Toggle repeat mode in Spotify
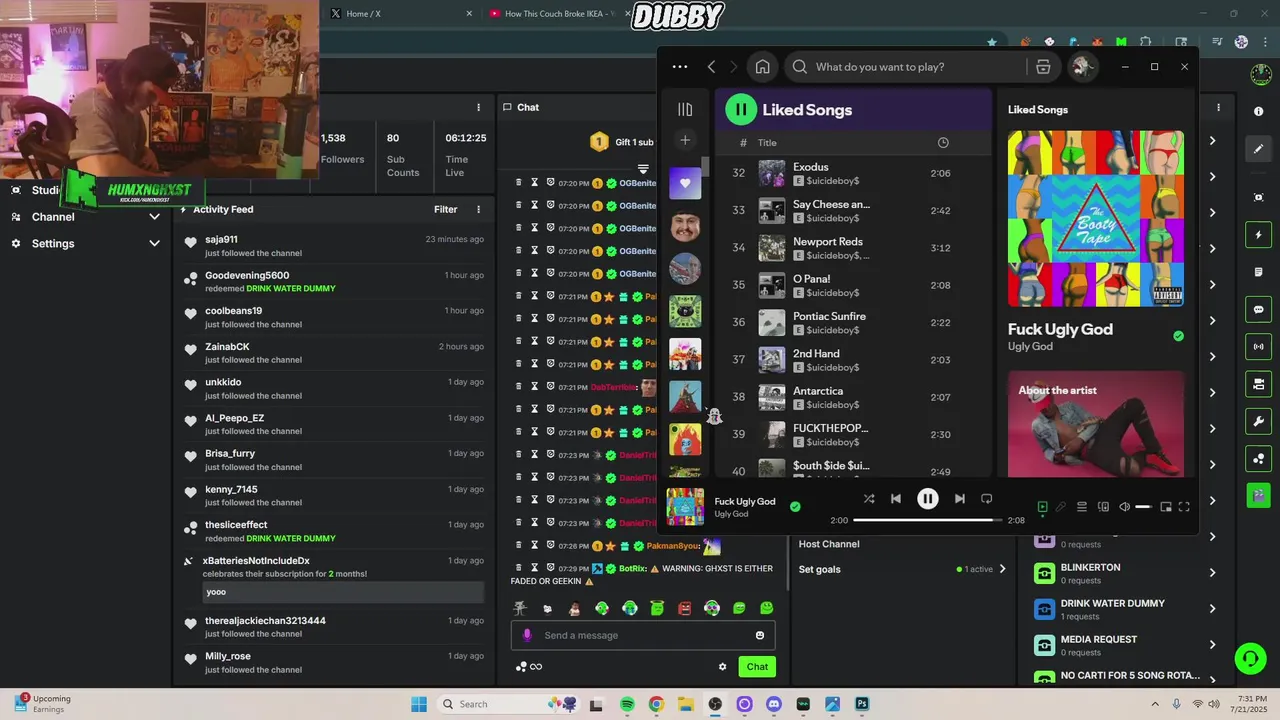 pos(986,499)
